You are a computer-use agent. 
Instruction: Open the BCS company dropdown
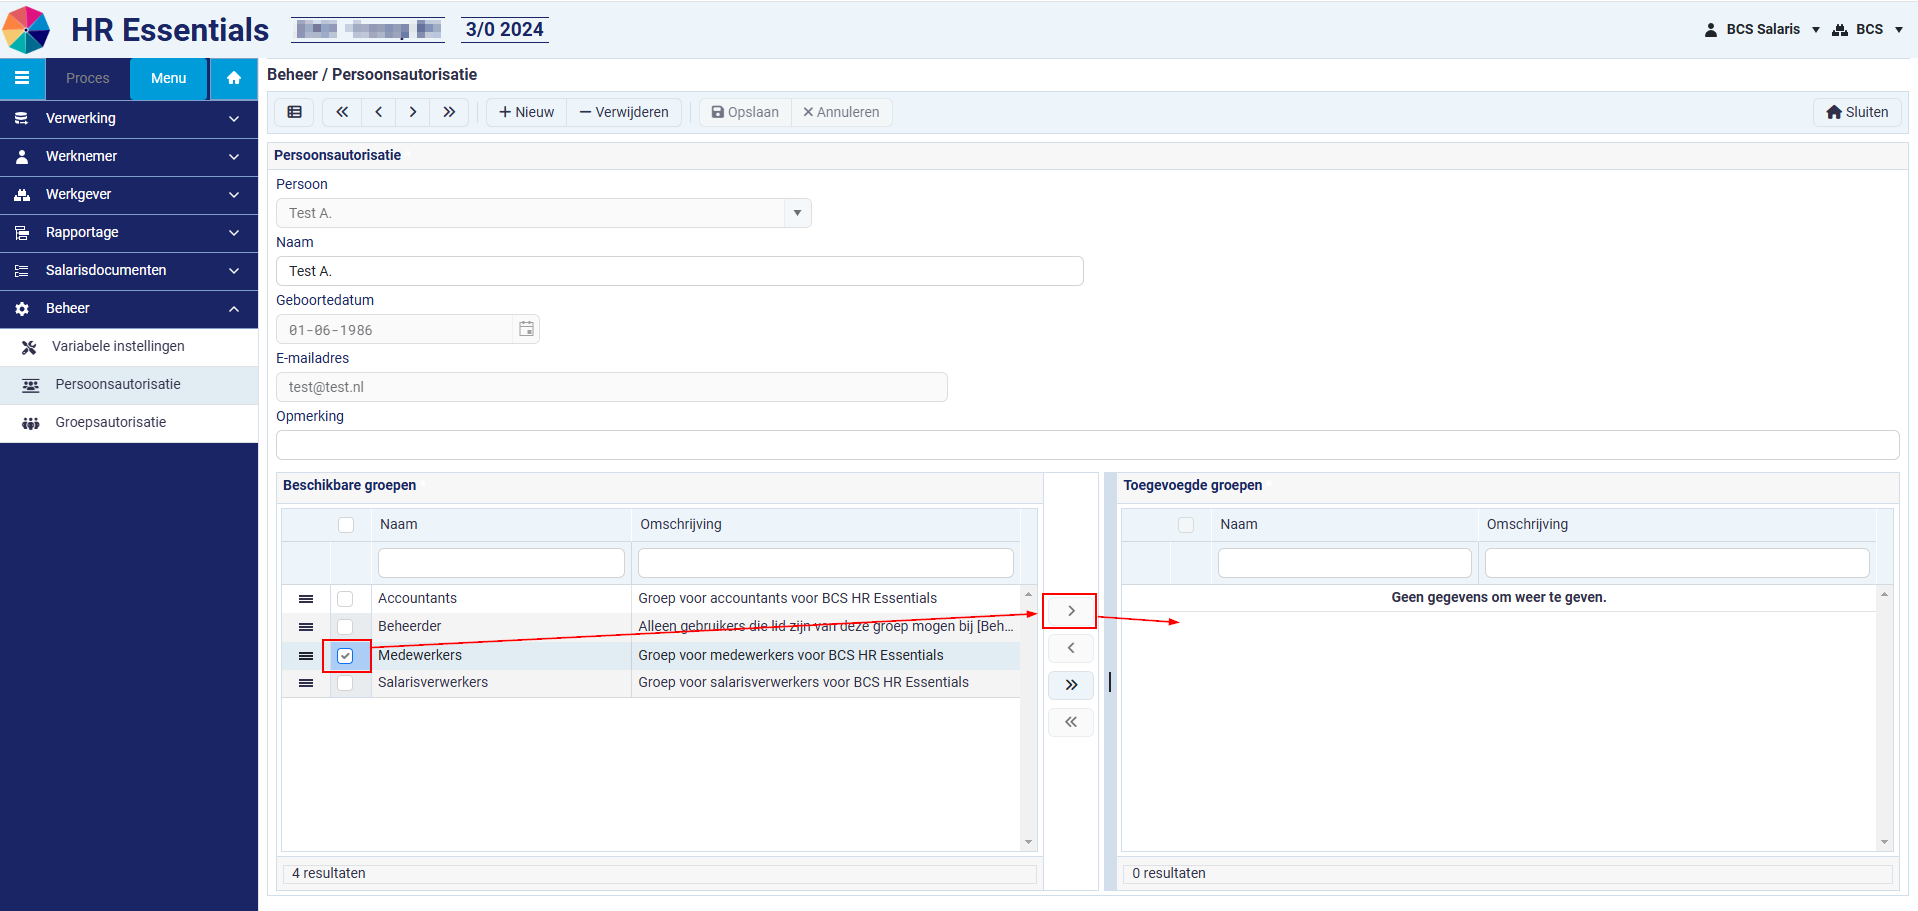pyautogui.click(x=1868, y=29)
